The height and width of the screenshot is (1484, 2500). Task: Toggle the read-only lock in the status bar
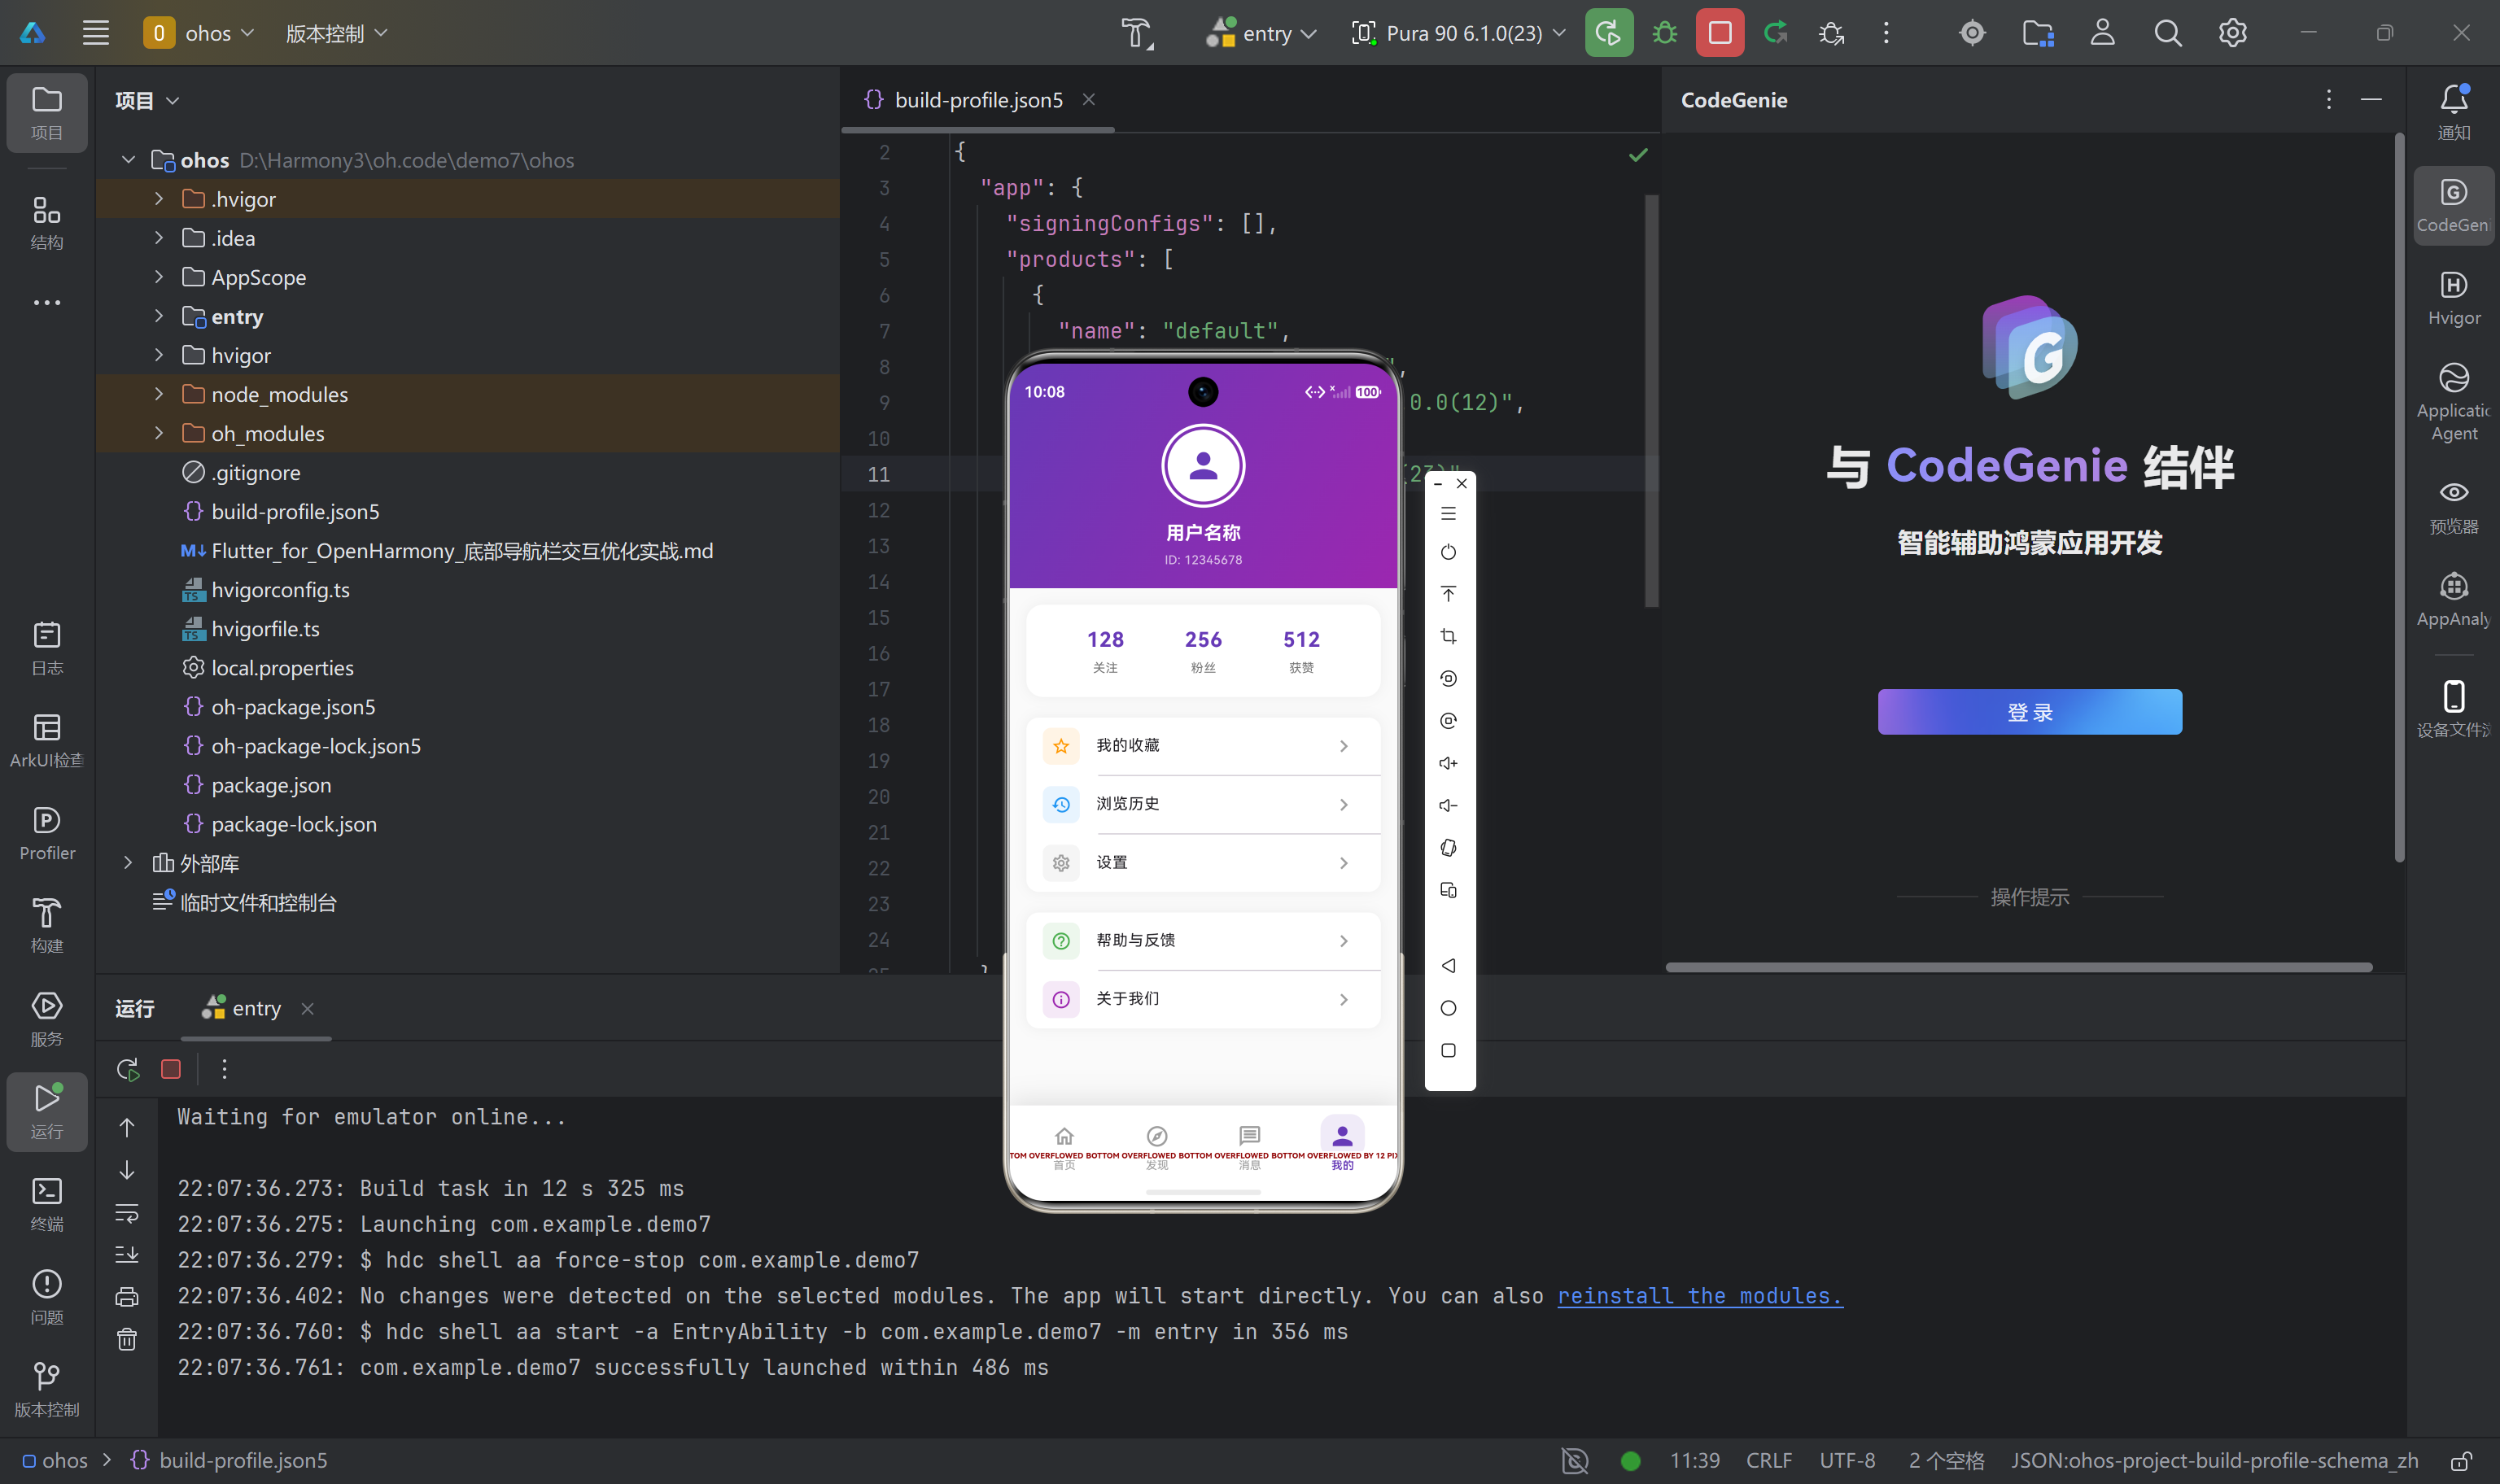coord(2461,1460)
